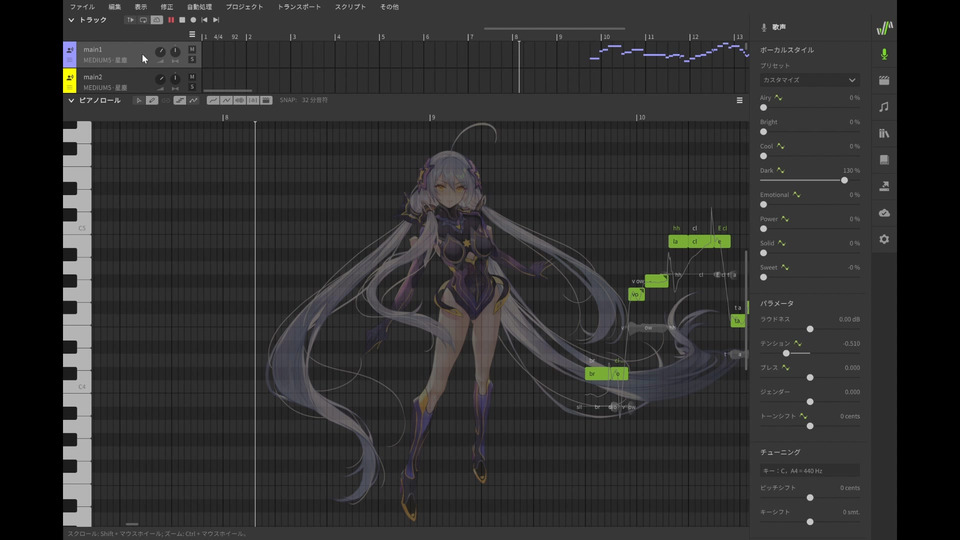960x540 pixels.
Task: Toggle pitch curve display in piano roll
Action: (212, 100)
